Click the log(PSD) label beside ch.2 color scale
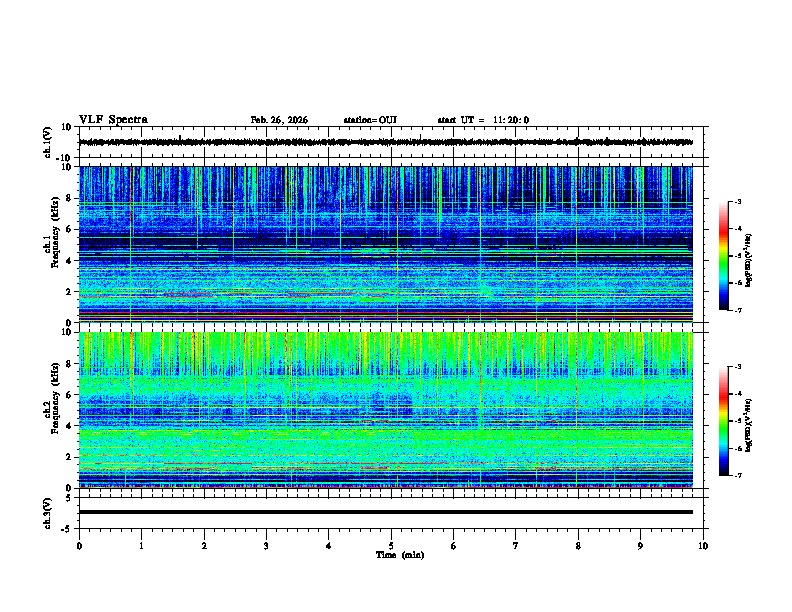Image resolution: width=792 pixels, height=612 pixels. pos(749,426)
